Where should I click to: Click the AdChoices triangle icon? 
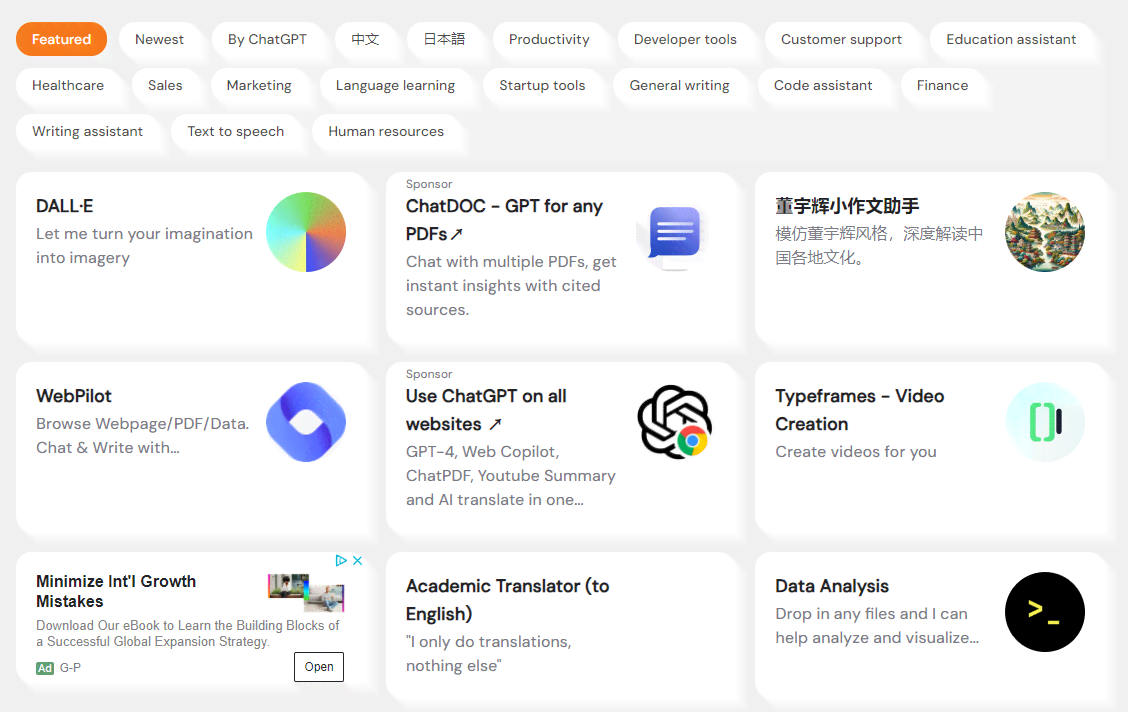click(x=341, y=560)
